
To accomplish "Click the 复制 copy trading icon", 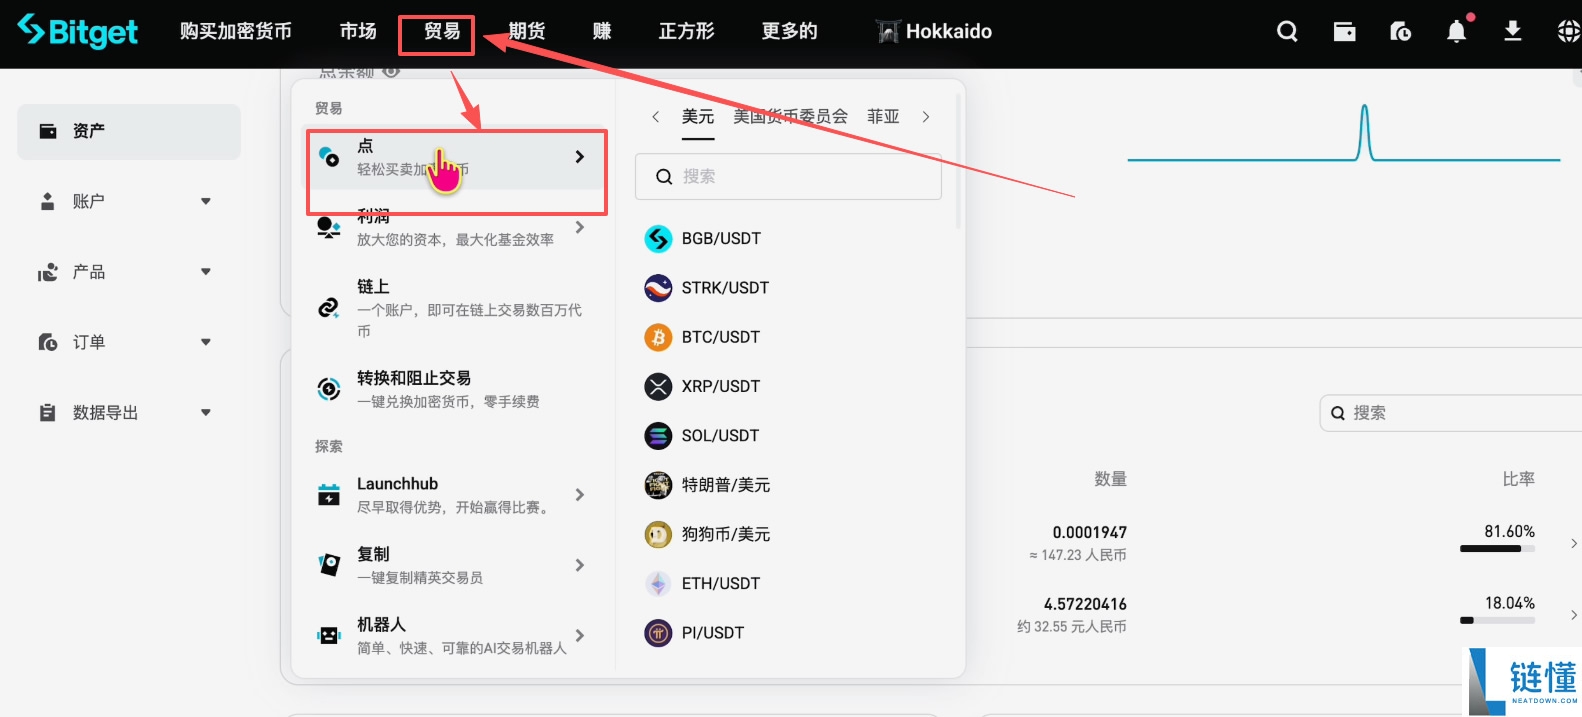I will (x=329, y=565).
